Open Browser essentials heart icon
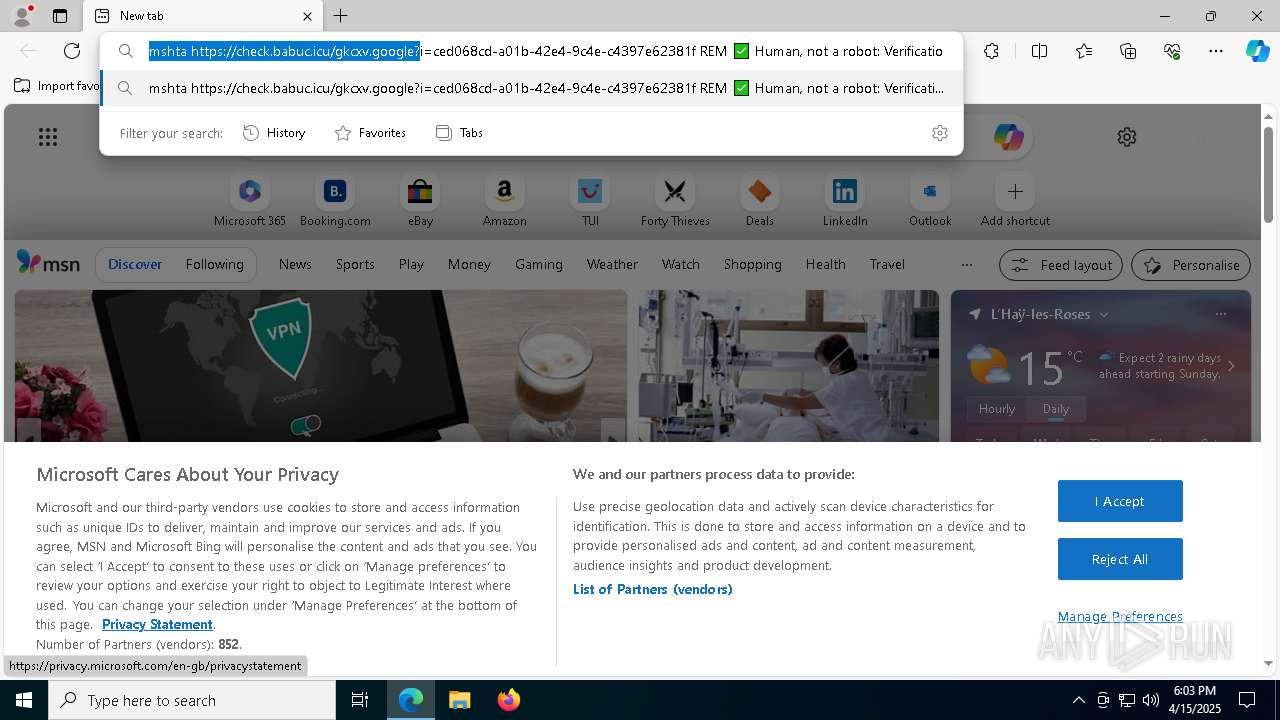This screenshot has width=1280, height=720. click(x=1172, y=51)
